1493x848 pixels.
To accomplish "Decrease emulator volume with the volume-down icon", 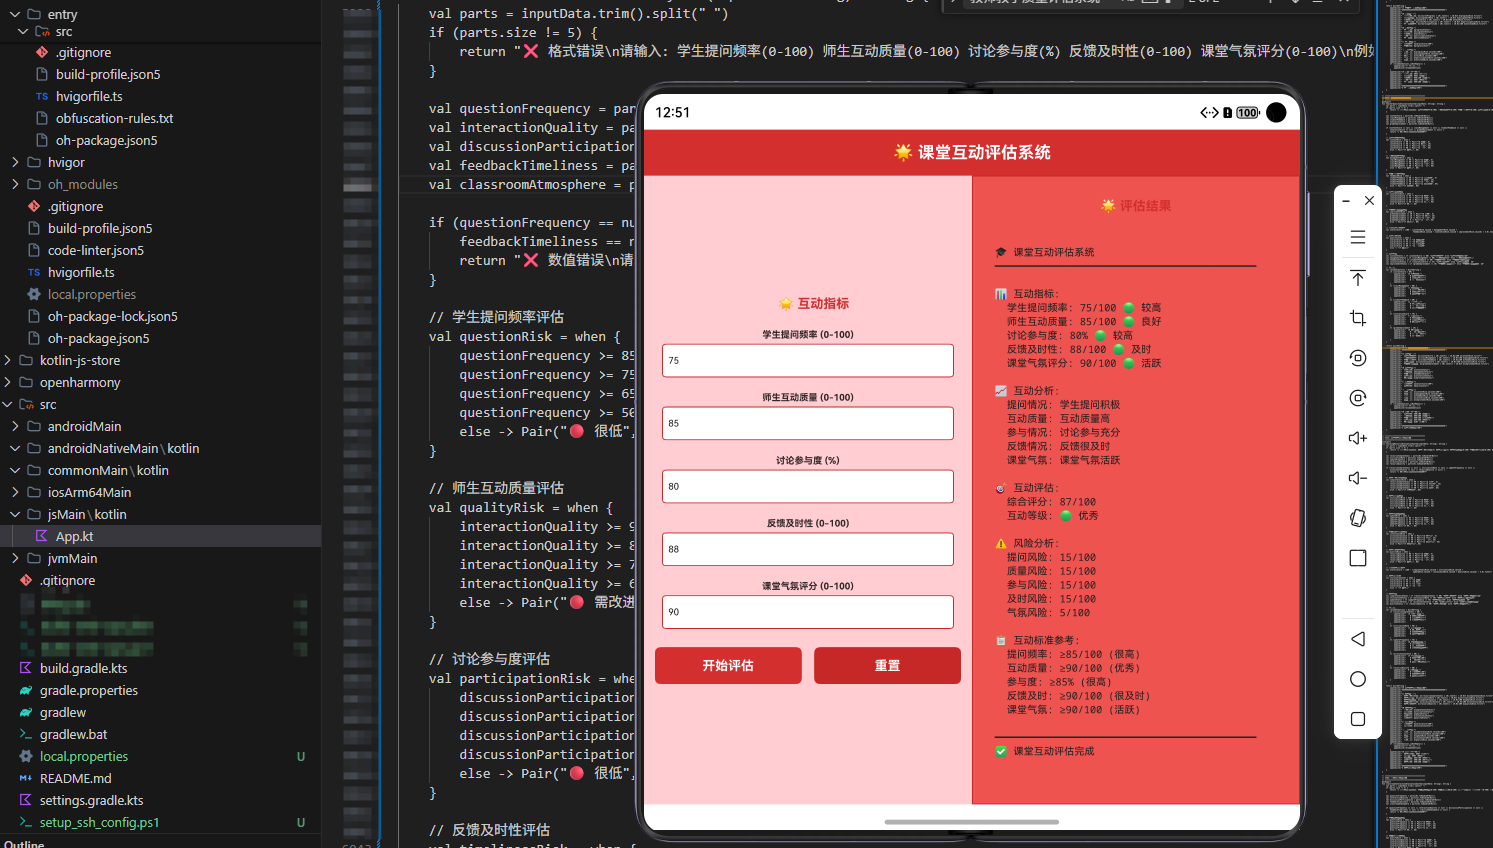I will point(1357,477).
